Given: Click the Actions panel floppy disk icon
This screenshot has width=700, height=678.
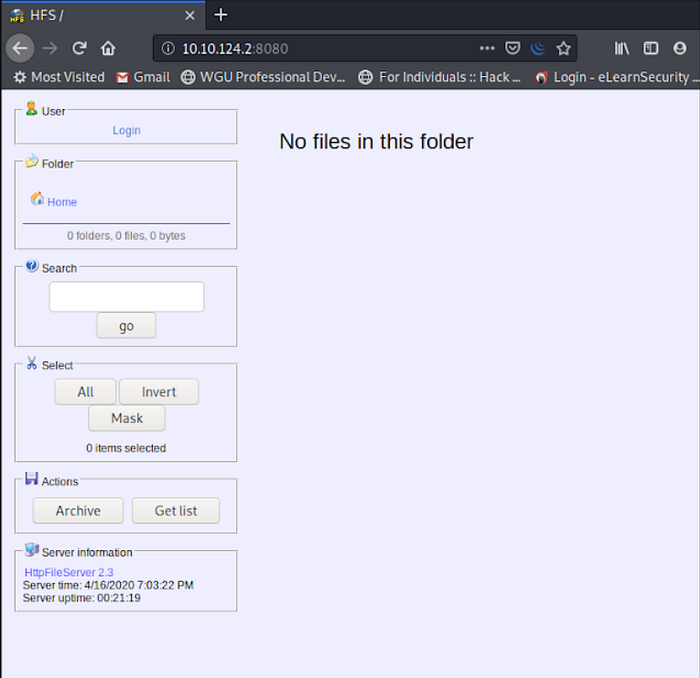Looking at the screenshot, I should (31, 478).
